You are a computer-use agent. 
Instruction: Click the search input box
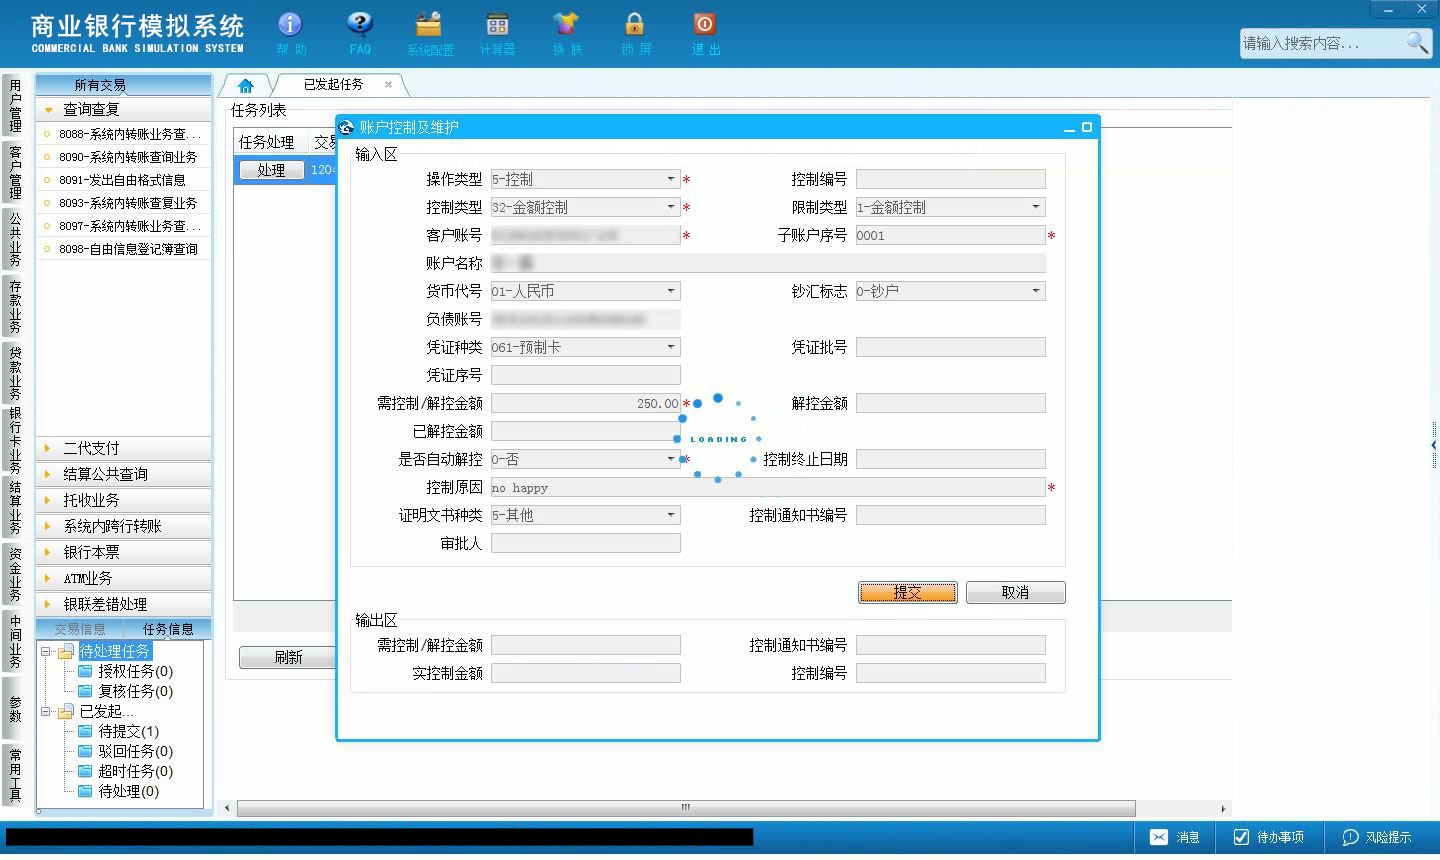coord(1321,43)
